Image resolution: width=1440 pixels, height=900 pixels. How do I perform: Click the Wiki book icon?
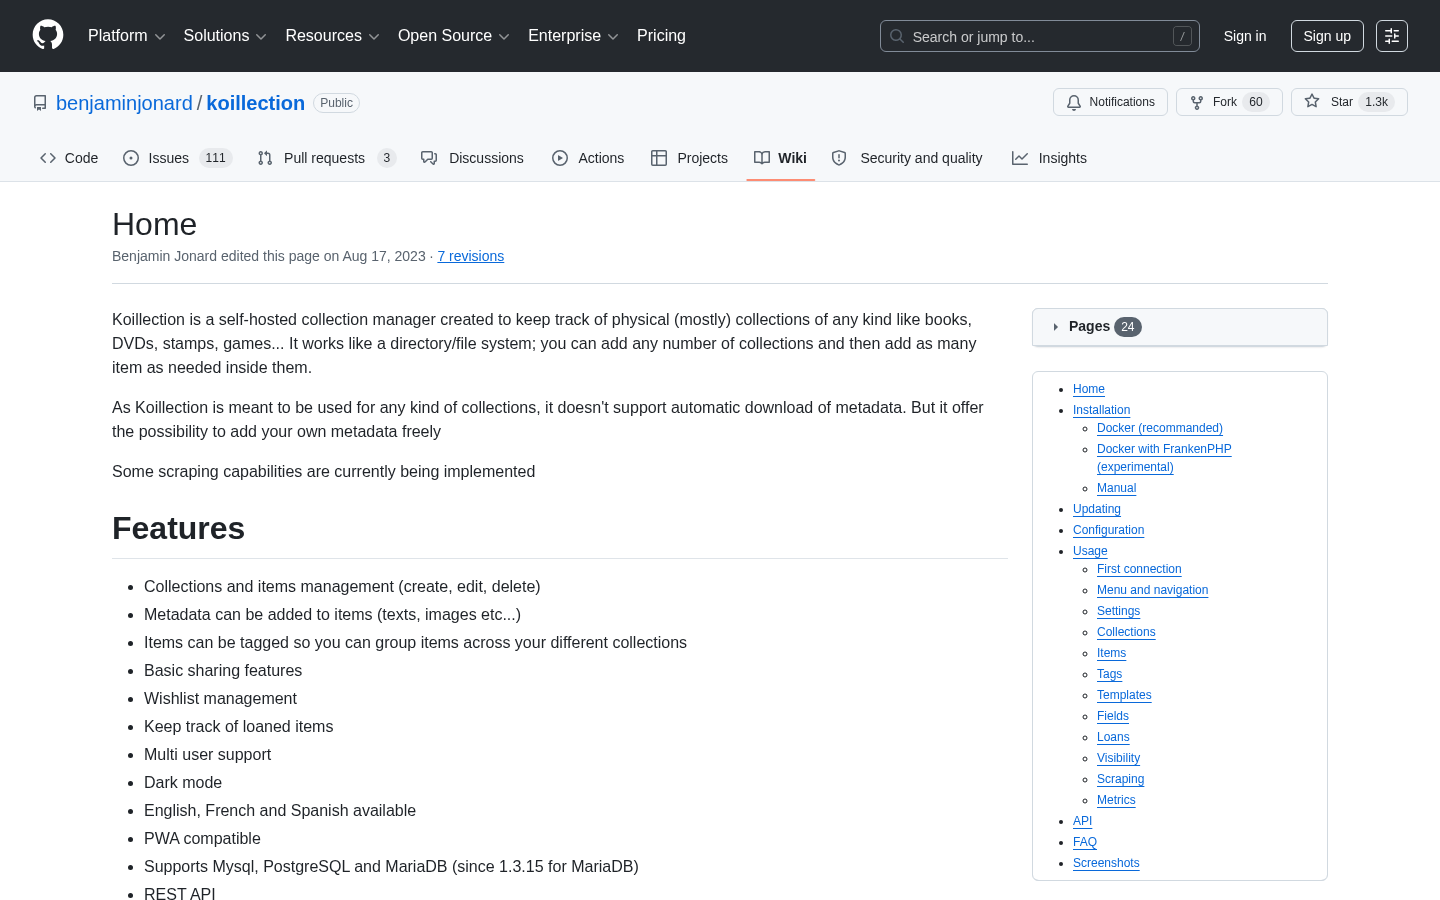coord(762,158)
